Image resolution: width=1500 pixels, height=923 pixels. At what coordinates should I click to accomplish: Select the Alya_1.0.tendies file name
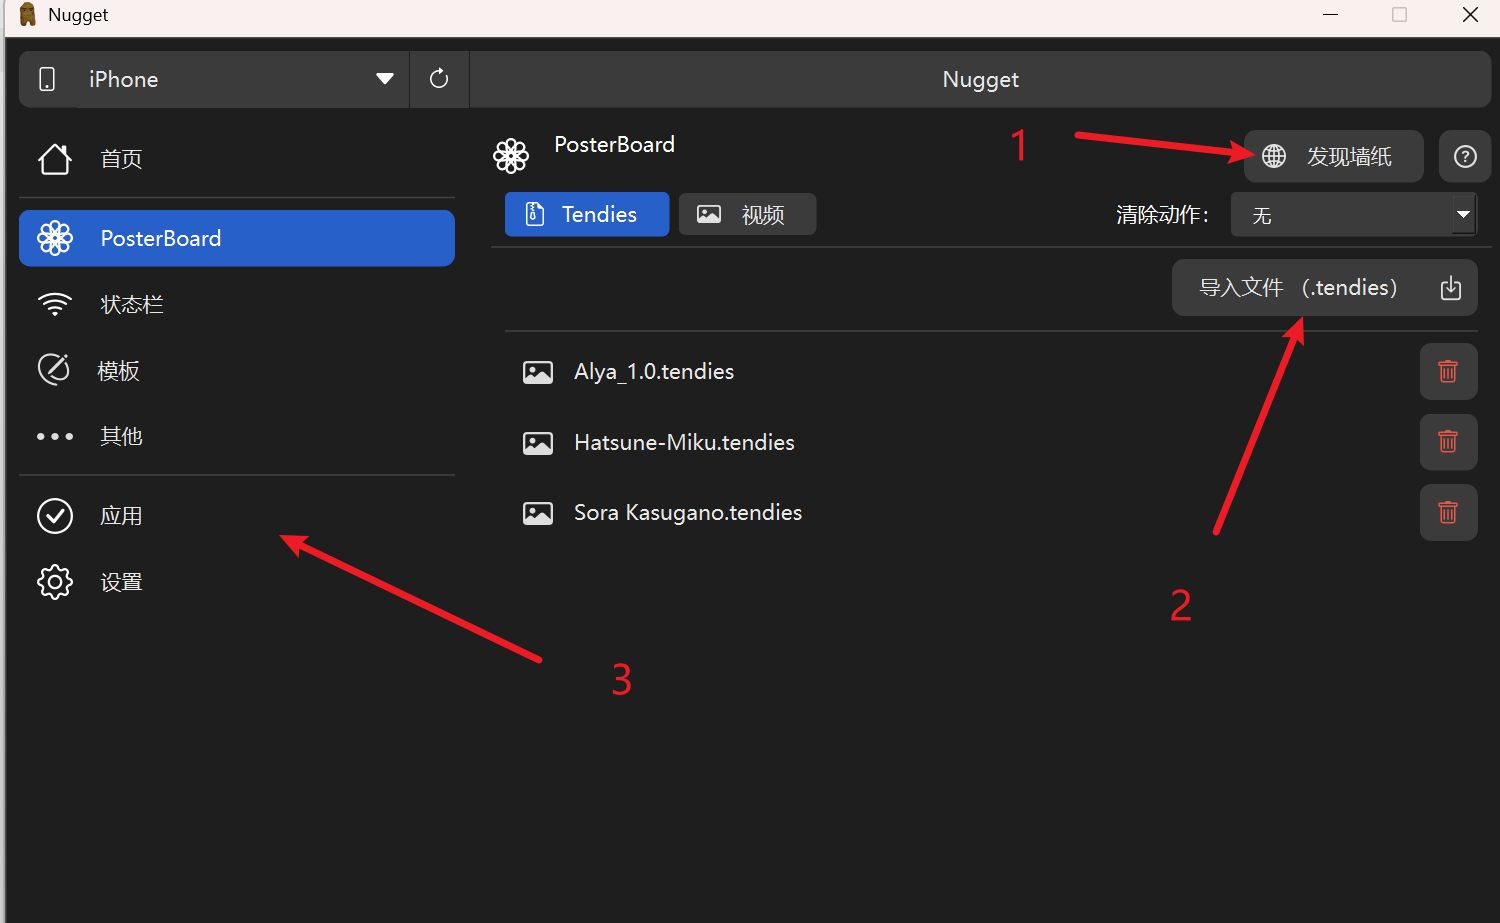point(654,372)
